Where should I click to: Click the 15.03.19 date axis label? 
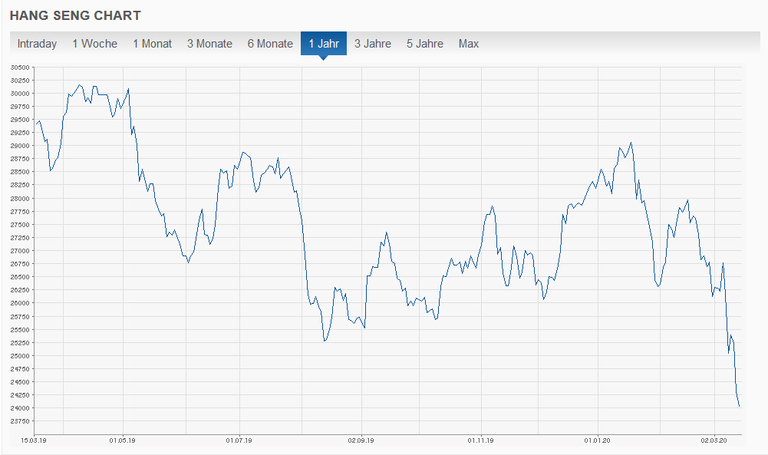(x=35, y=439)
